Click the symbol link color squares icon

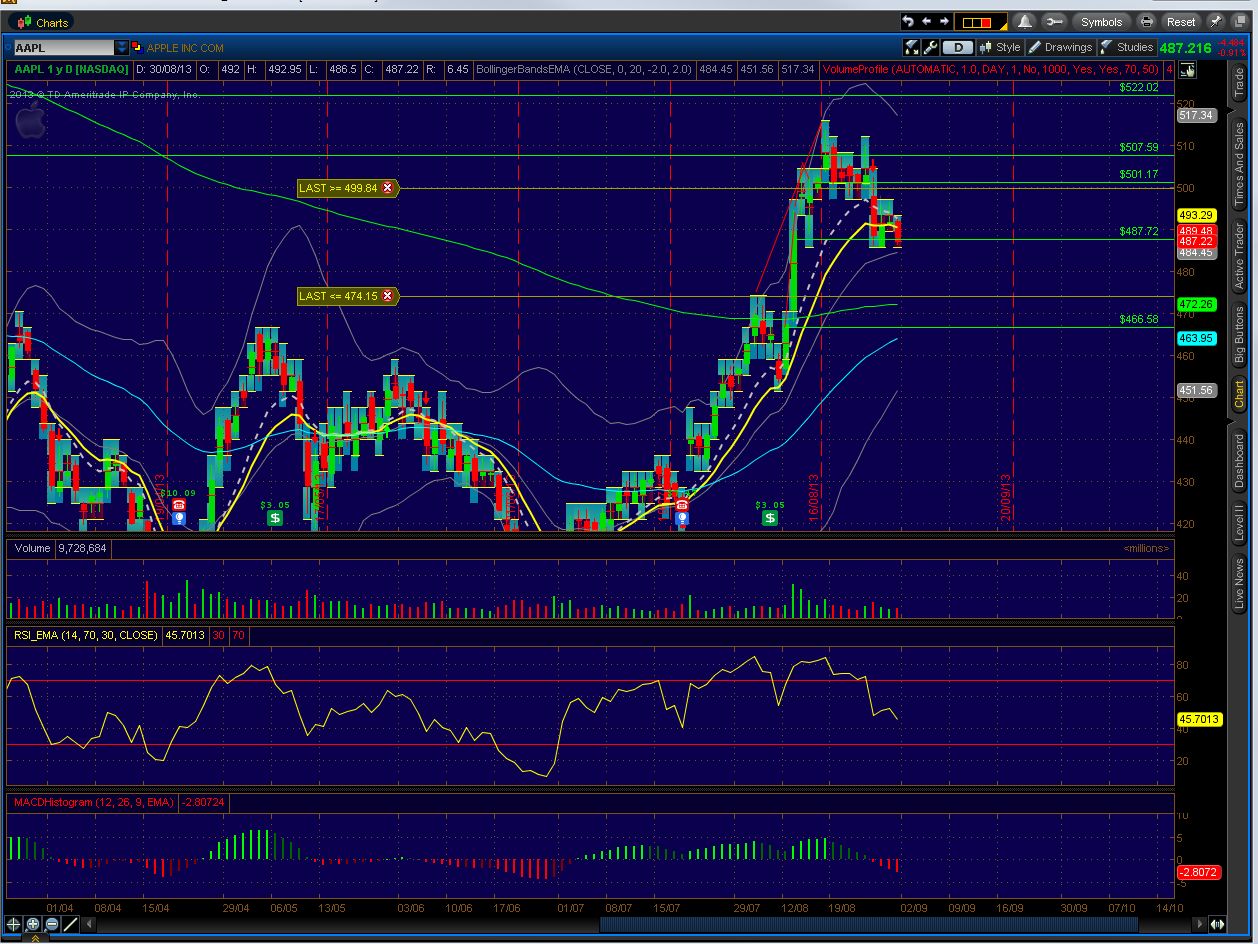(137, 47)
